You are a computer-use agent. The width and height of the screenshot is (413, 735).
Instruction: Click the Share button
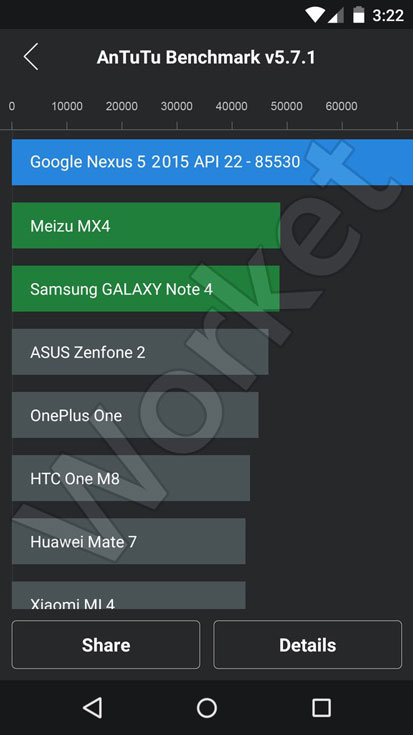106,645
